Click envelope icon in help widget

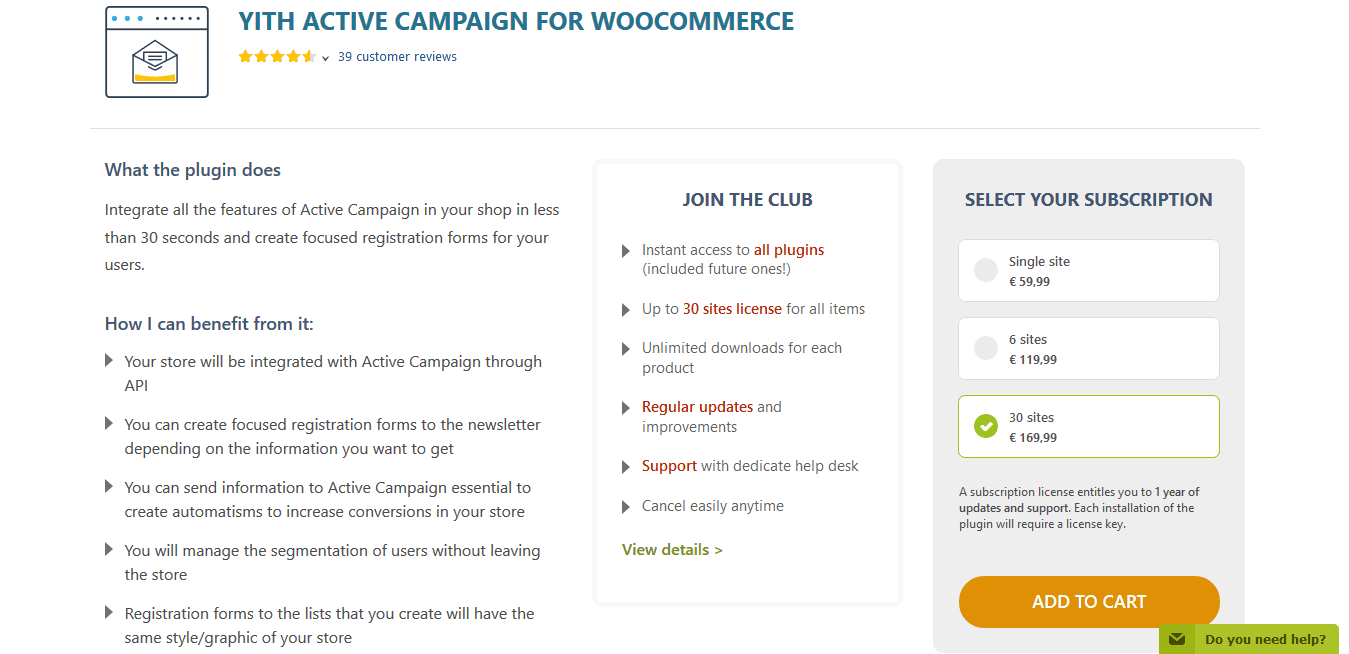click(1177, 639)
